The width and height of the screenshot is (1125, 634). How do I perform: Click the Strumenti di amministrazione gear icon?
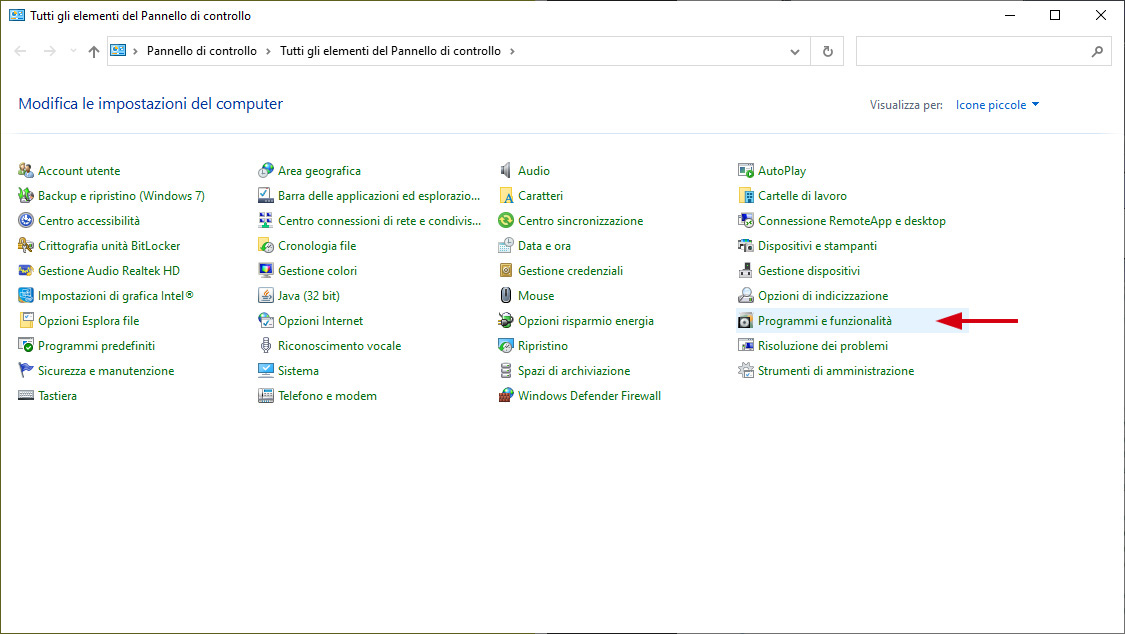[745, 371]
